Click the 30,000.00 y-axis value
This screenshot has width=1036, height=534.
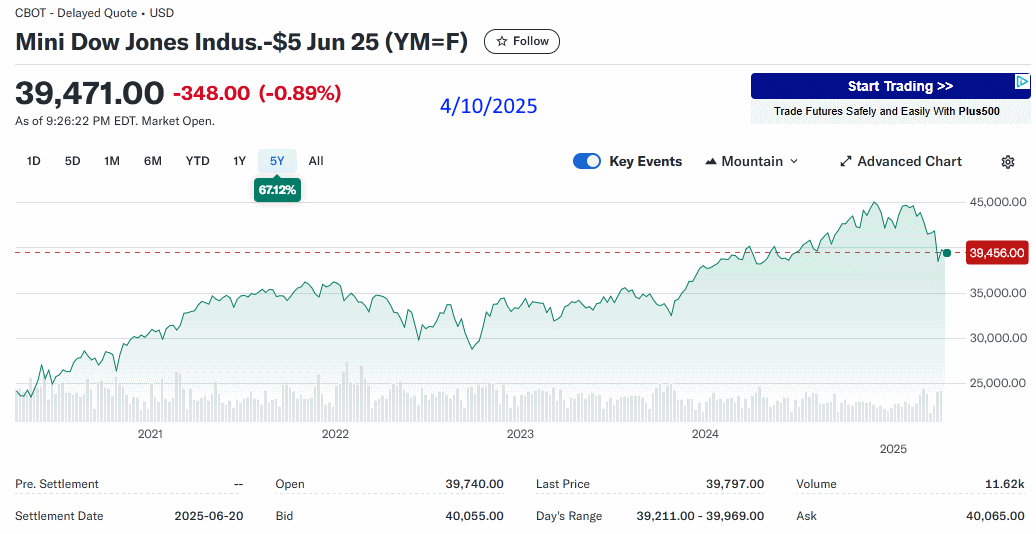coord(998,338)
